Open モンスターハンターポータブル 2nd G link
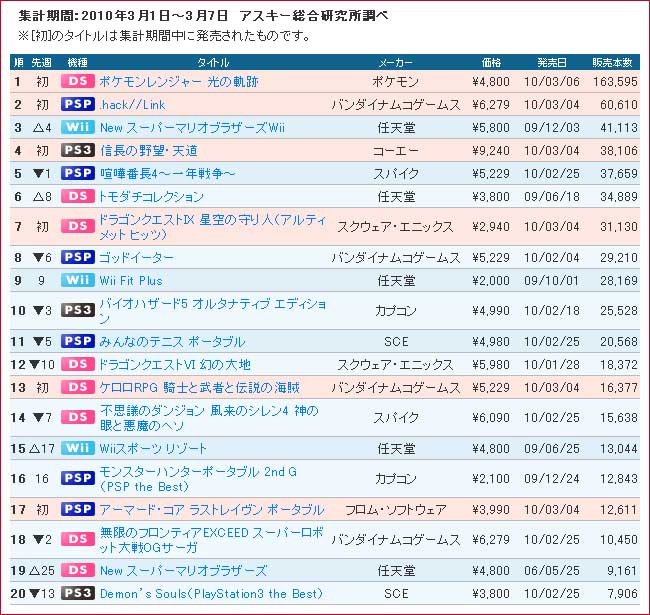Image resolution: width=650 pixels, height=615 pixels. pos(198,479)
